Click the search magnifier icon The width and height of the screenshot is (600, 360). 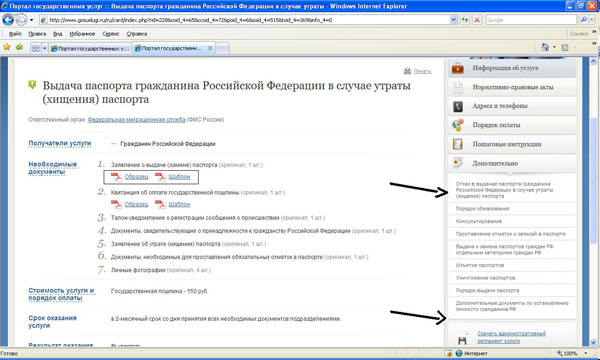(x=583, y=20)
